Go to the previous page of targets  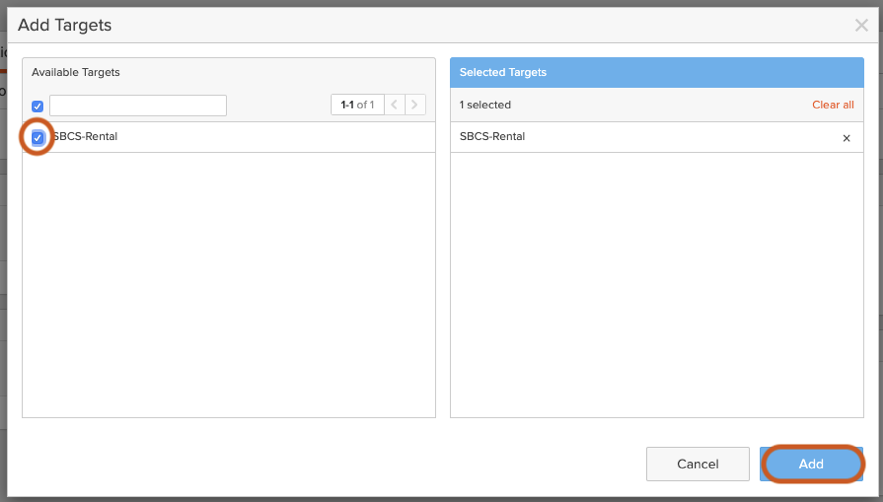[395, 105]
